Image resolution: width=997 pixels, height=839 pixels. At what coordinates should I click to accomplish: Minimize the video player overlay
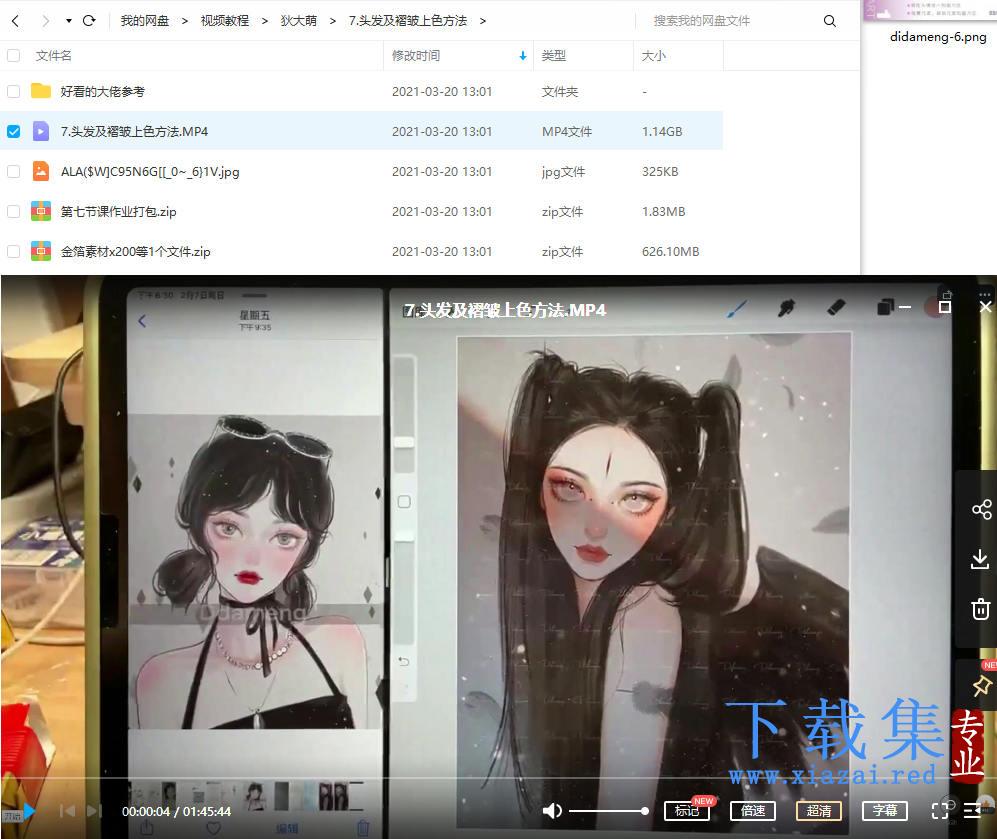click(x=905, y=307)
